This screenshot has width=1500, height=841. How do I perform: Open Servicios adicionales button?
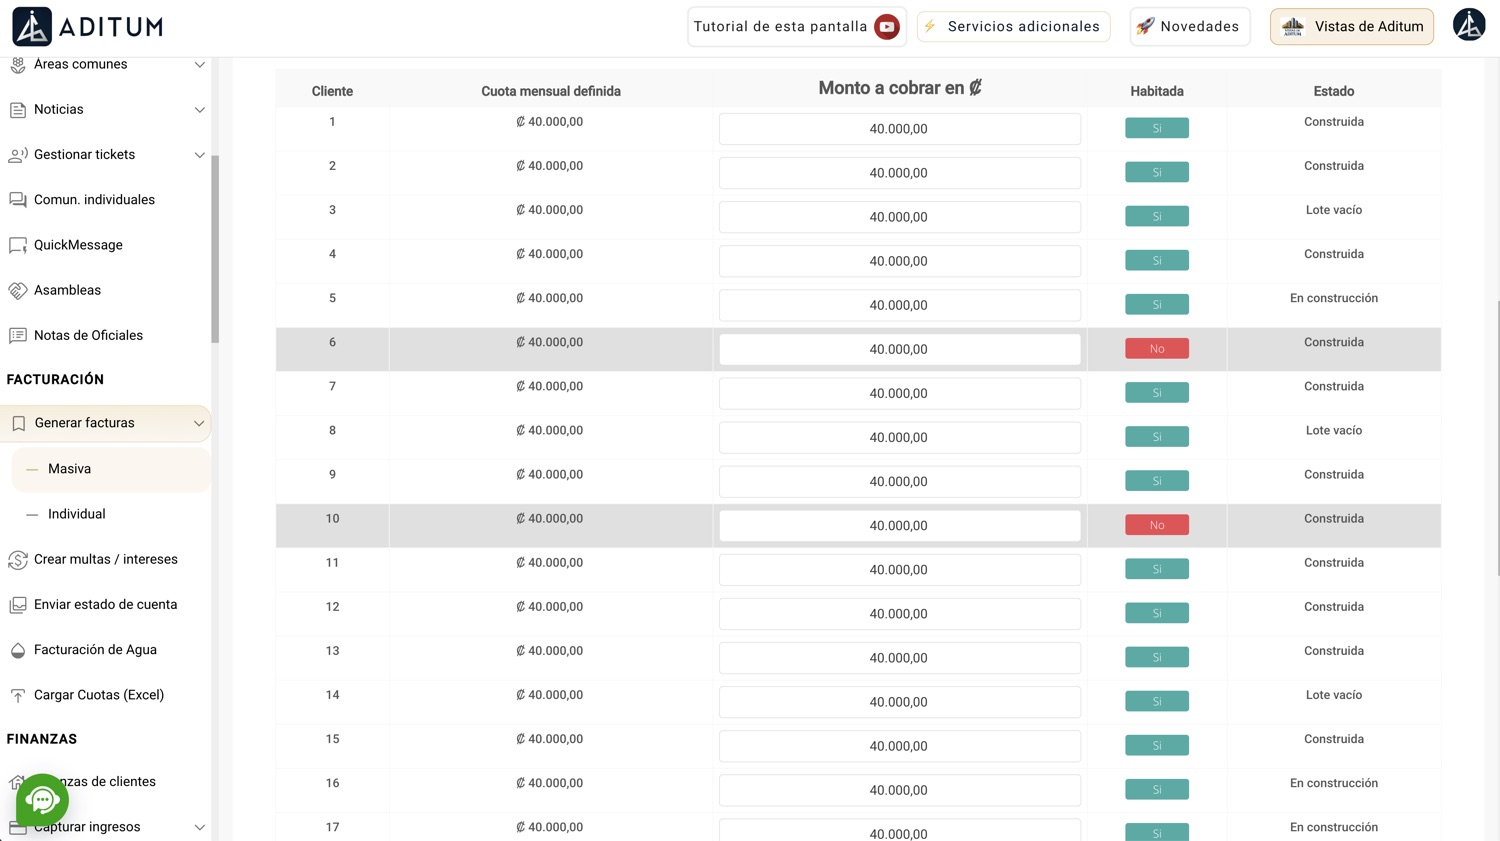[1014, 26]
